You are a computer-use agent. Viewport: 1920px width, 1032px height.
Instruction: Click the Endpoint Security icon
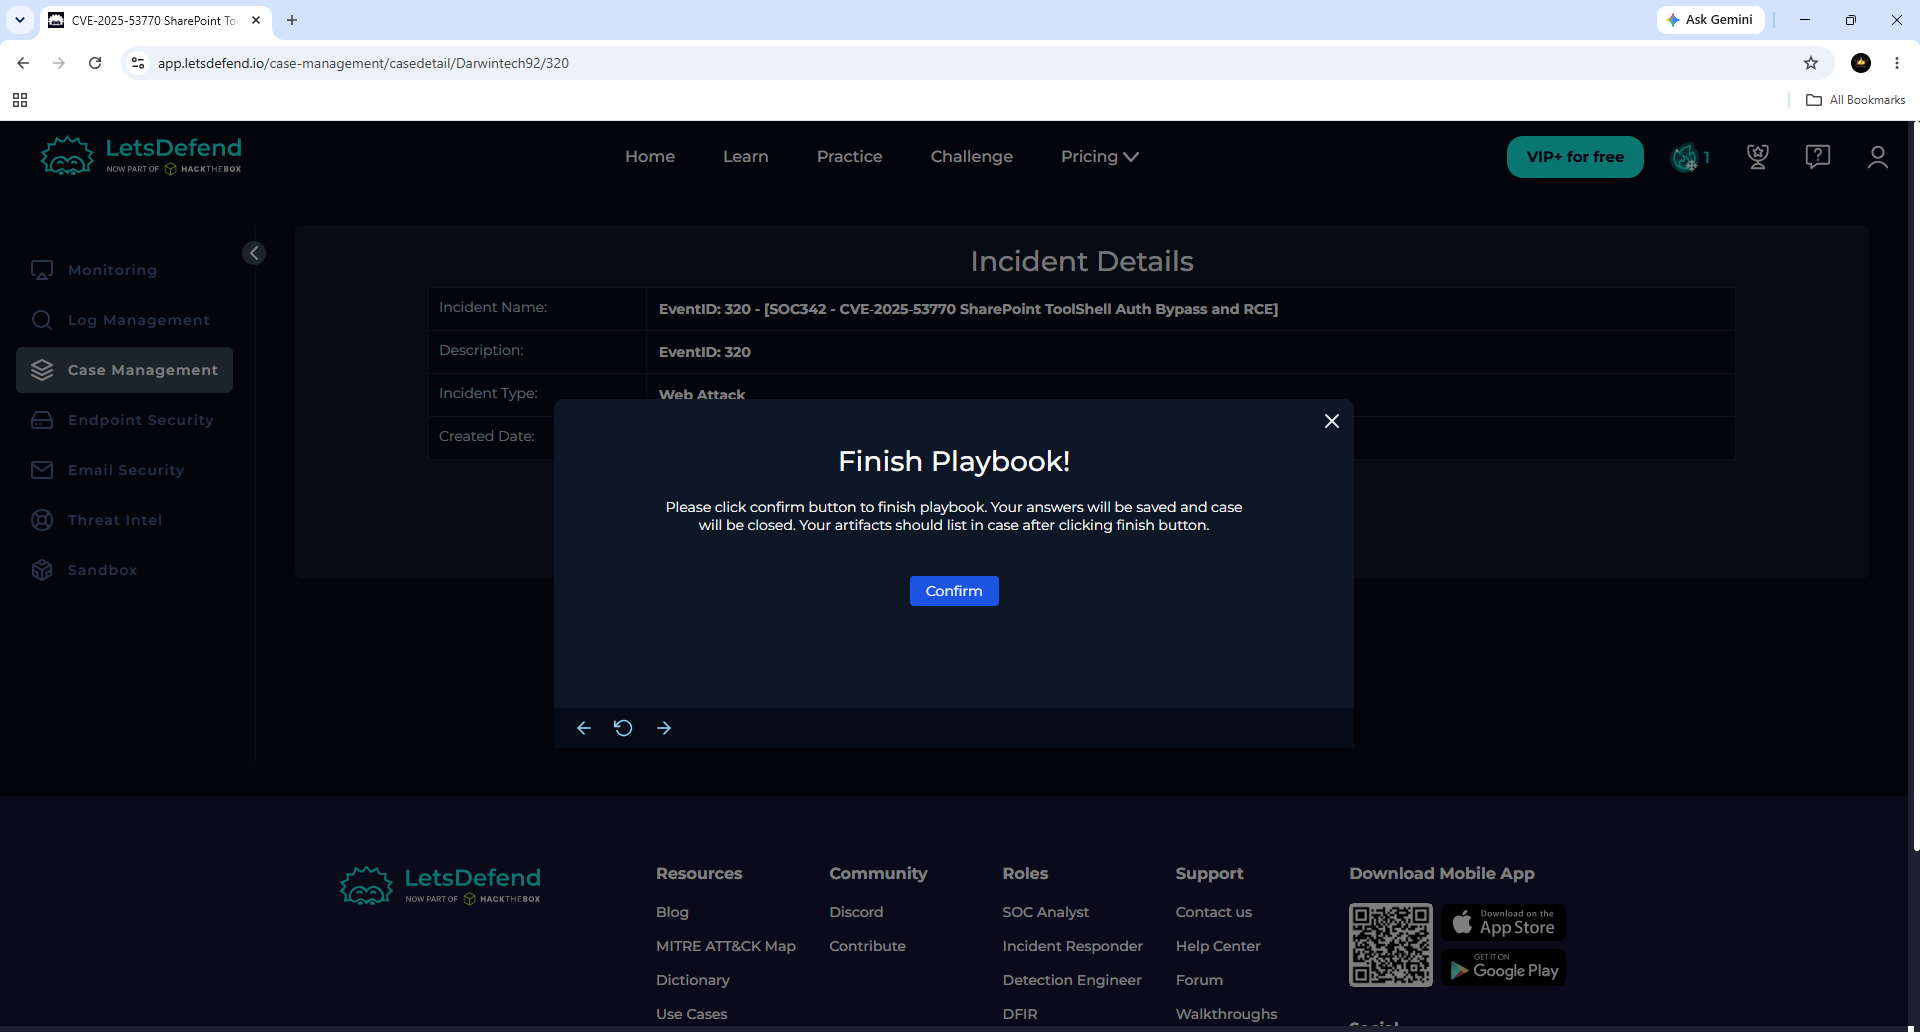pos(42,420)
